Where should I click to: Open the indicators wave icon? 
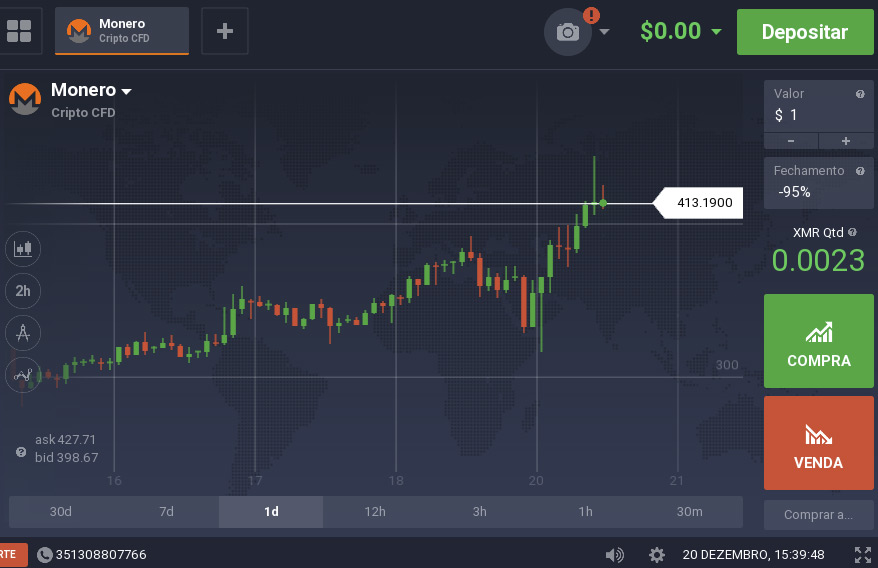[23, 375]
